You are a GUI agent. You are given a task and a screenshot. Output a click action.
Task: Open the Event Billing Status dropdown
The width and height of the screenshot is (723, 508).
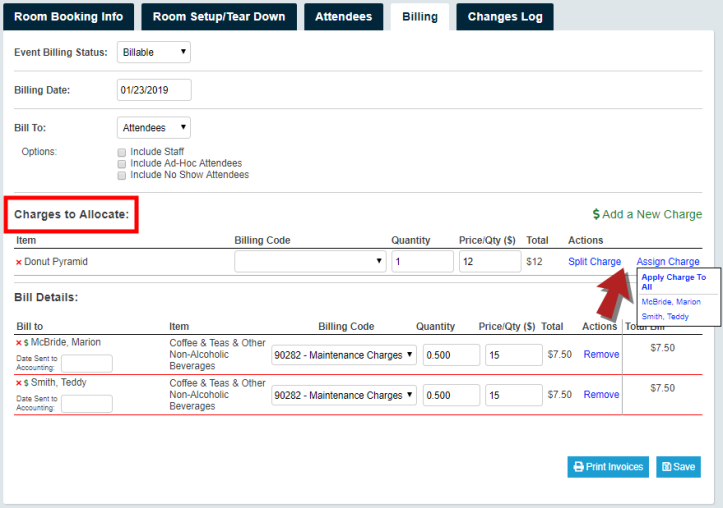154,52
